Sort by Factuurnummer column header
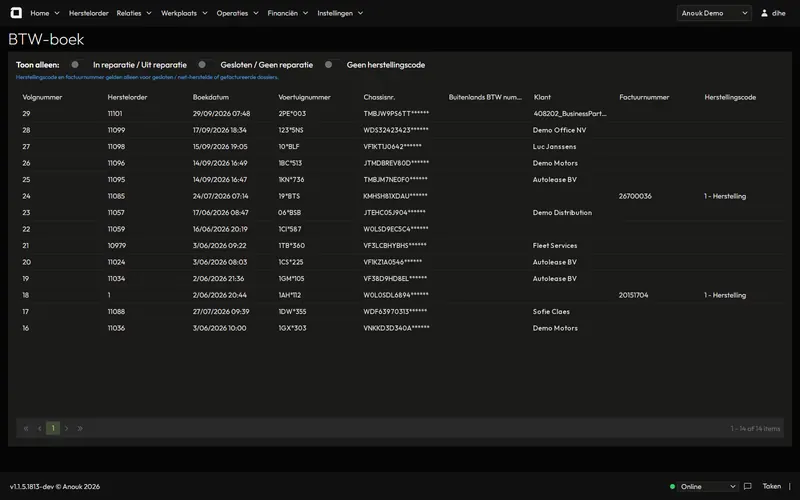 click(644, 97)
